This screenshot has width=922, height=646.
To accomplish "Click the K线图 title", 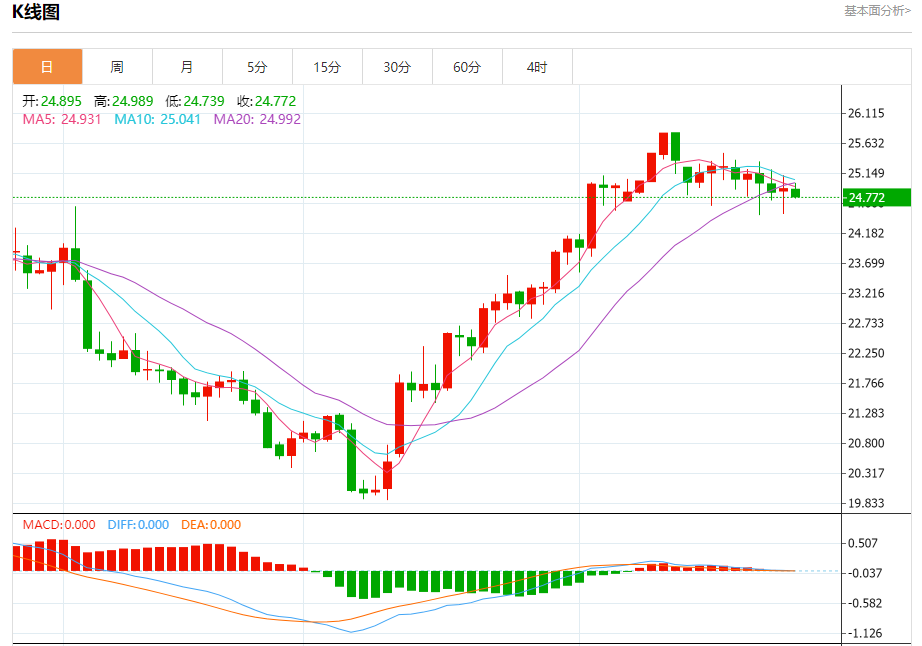I will [36, 12].
